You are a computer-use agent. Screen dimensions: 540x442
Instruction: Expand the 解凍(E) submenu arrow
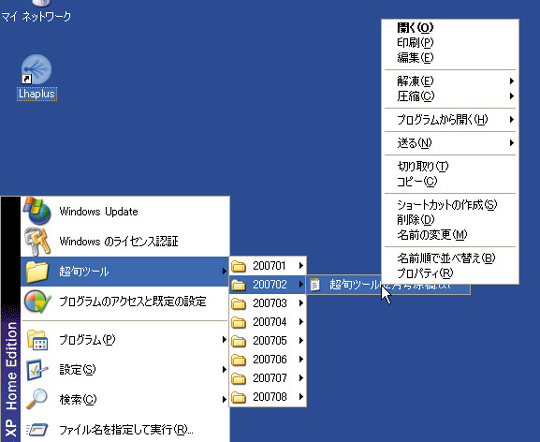[x=512, y=81]
